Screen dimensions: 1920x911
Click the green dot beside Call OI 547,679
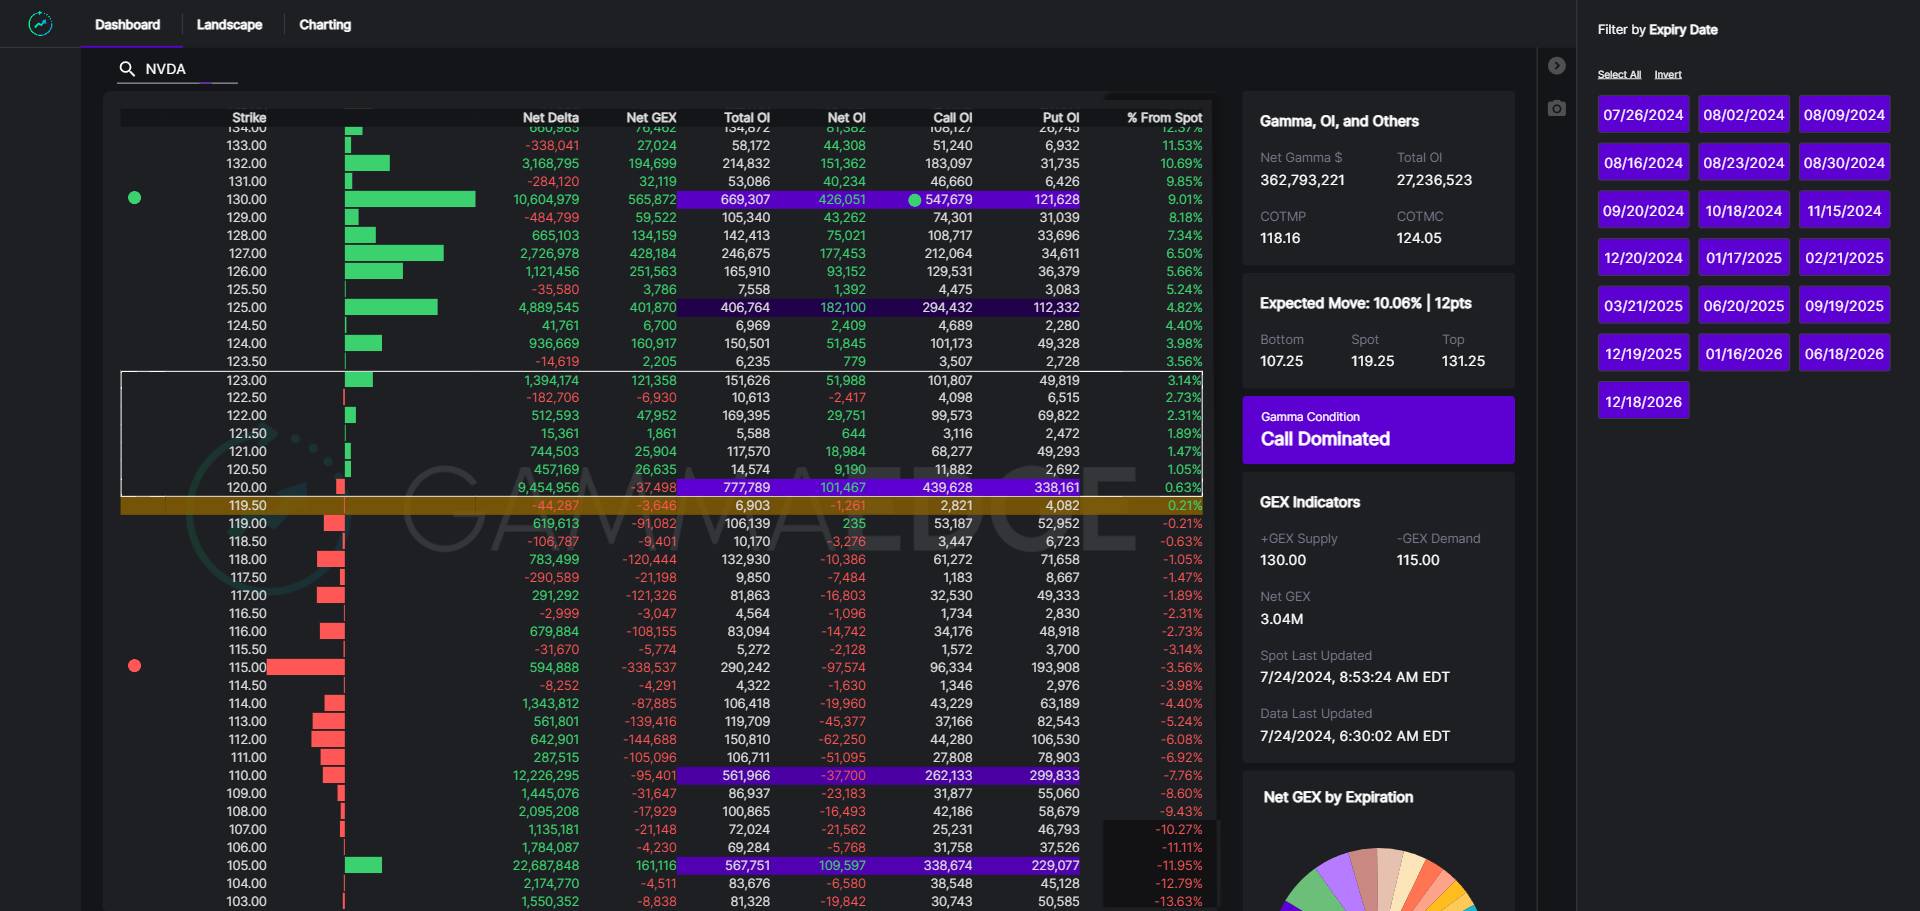point(914,200)
